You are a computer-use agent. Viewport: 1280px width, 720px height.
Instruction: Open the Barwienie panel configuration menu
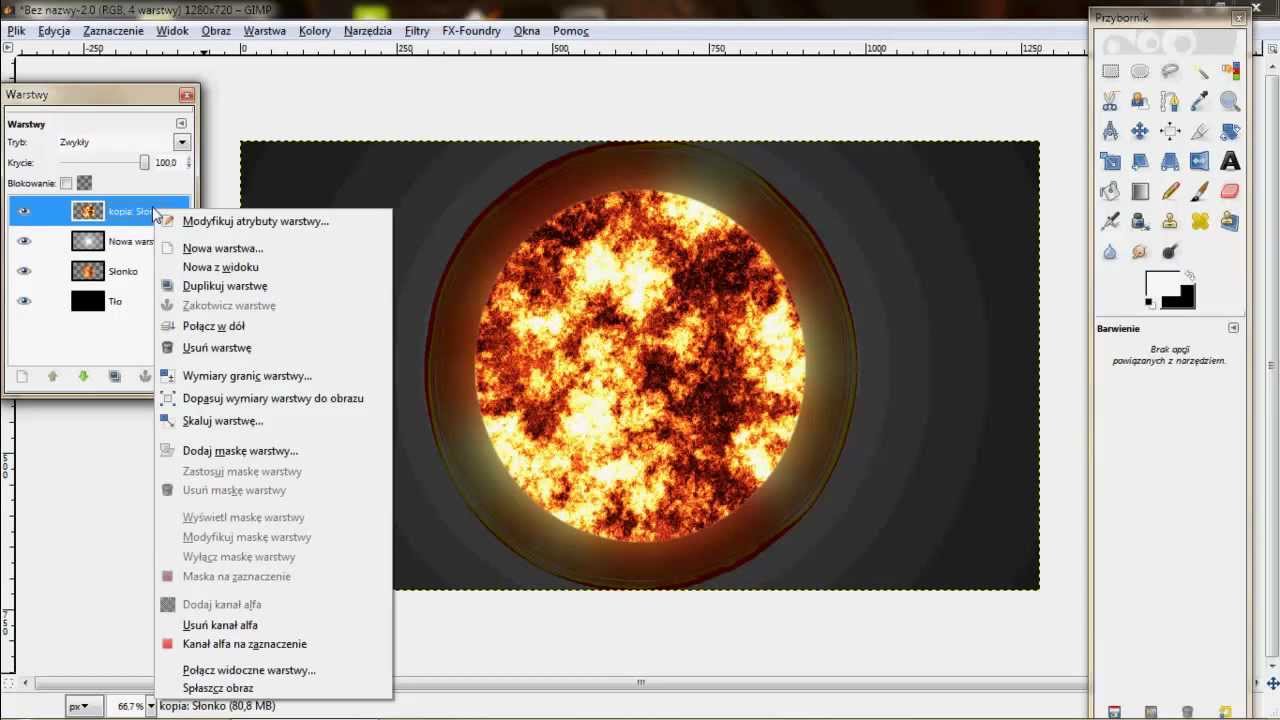(x=1233, y=328)
